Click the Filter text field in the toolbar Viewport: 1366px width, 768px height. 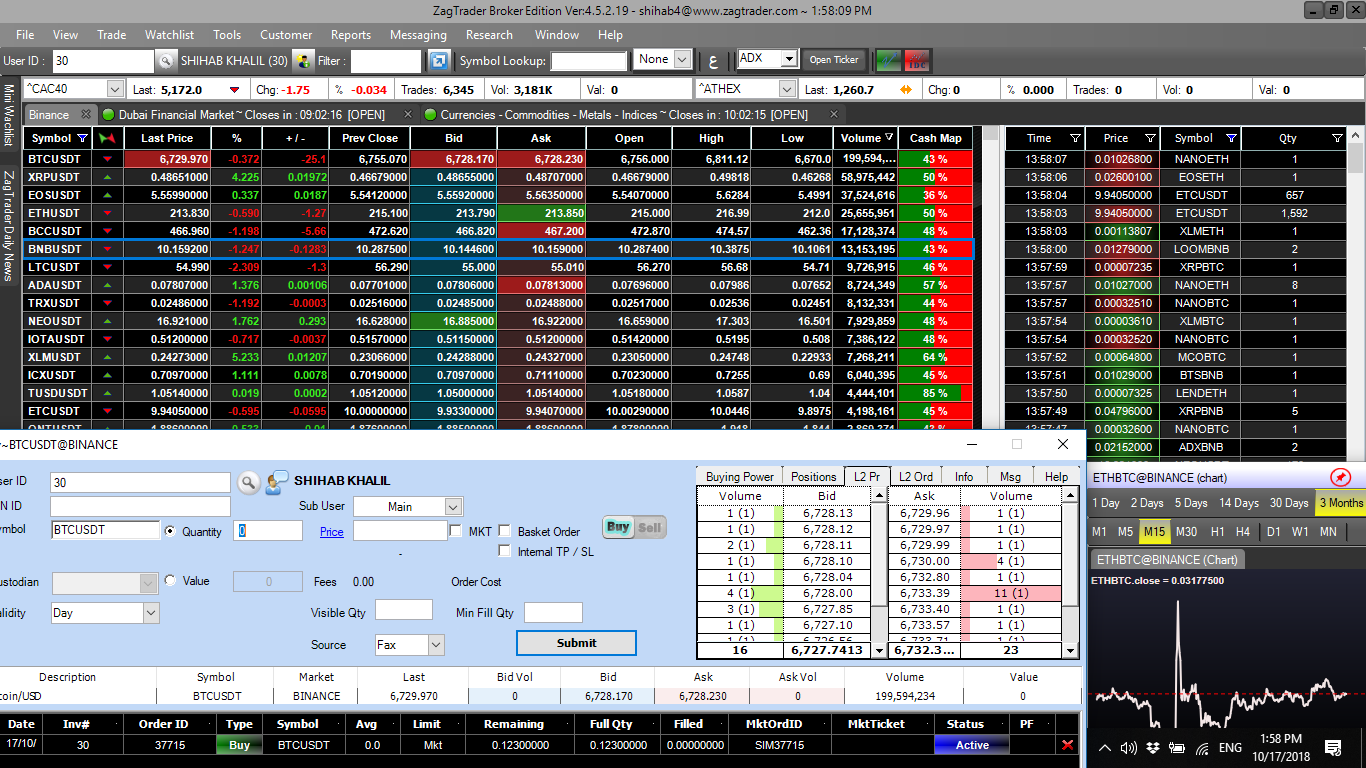pos(386,61)
